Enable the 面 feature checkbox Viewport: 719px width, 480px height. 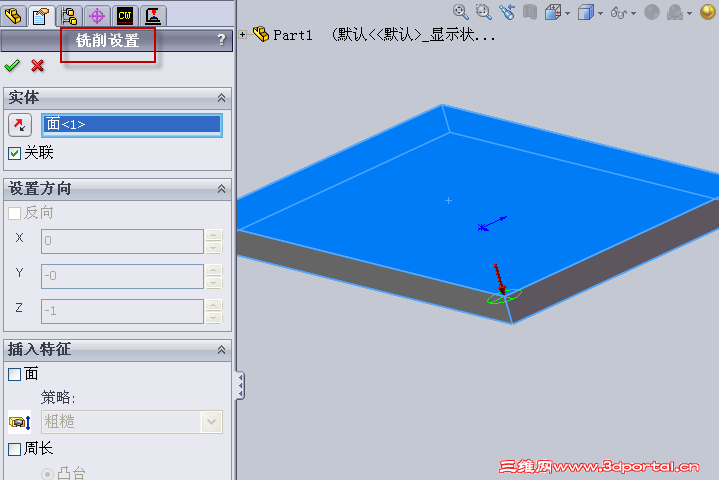15,374
